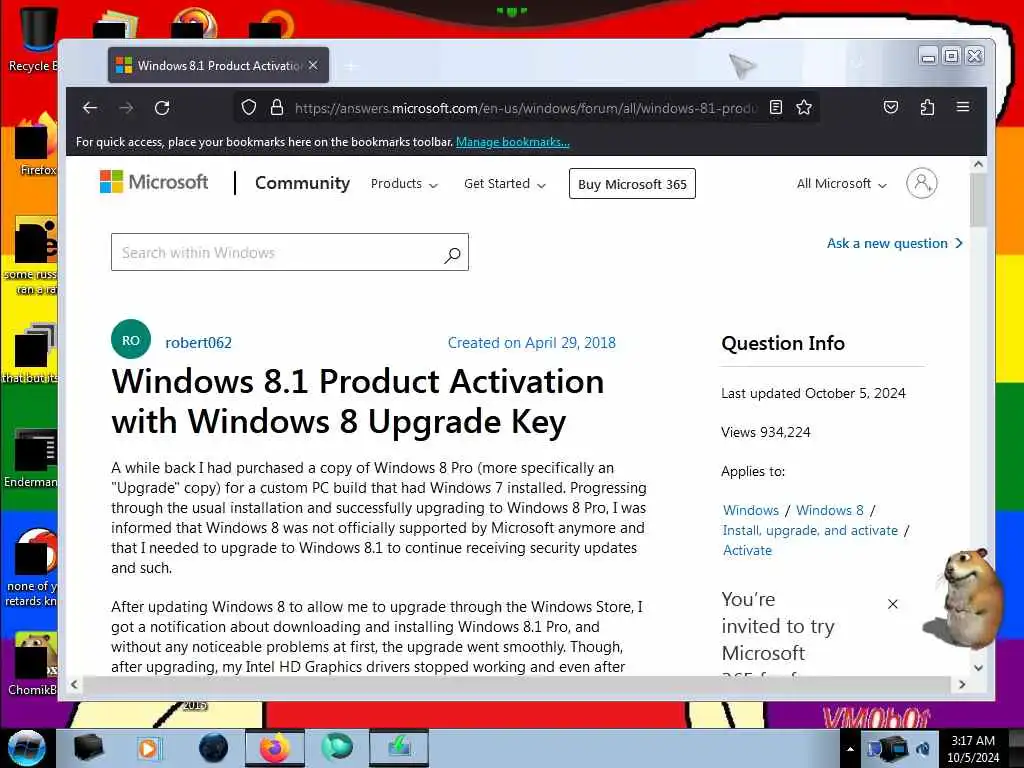The image size is (1024, 768).
Task: Click the browser URL address bar
Action: [526, 108]
